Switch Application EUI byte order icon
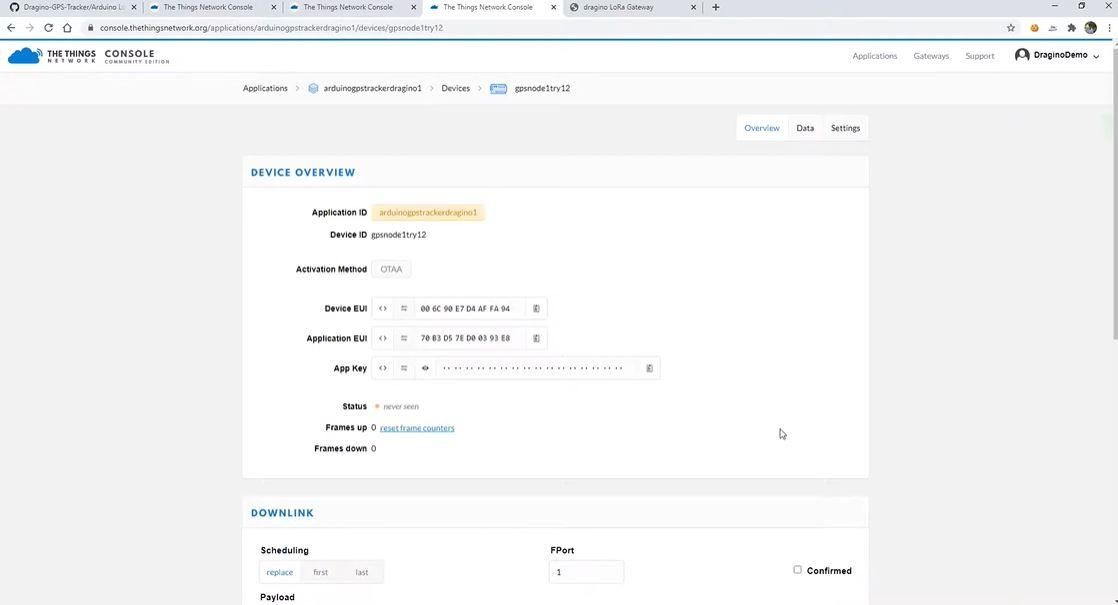 (404, 338)
